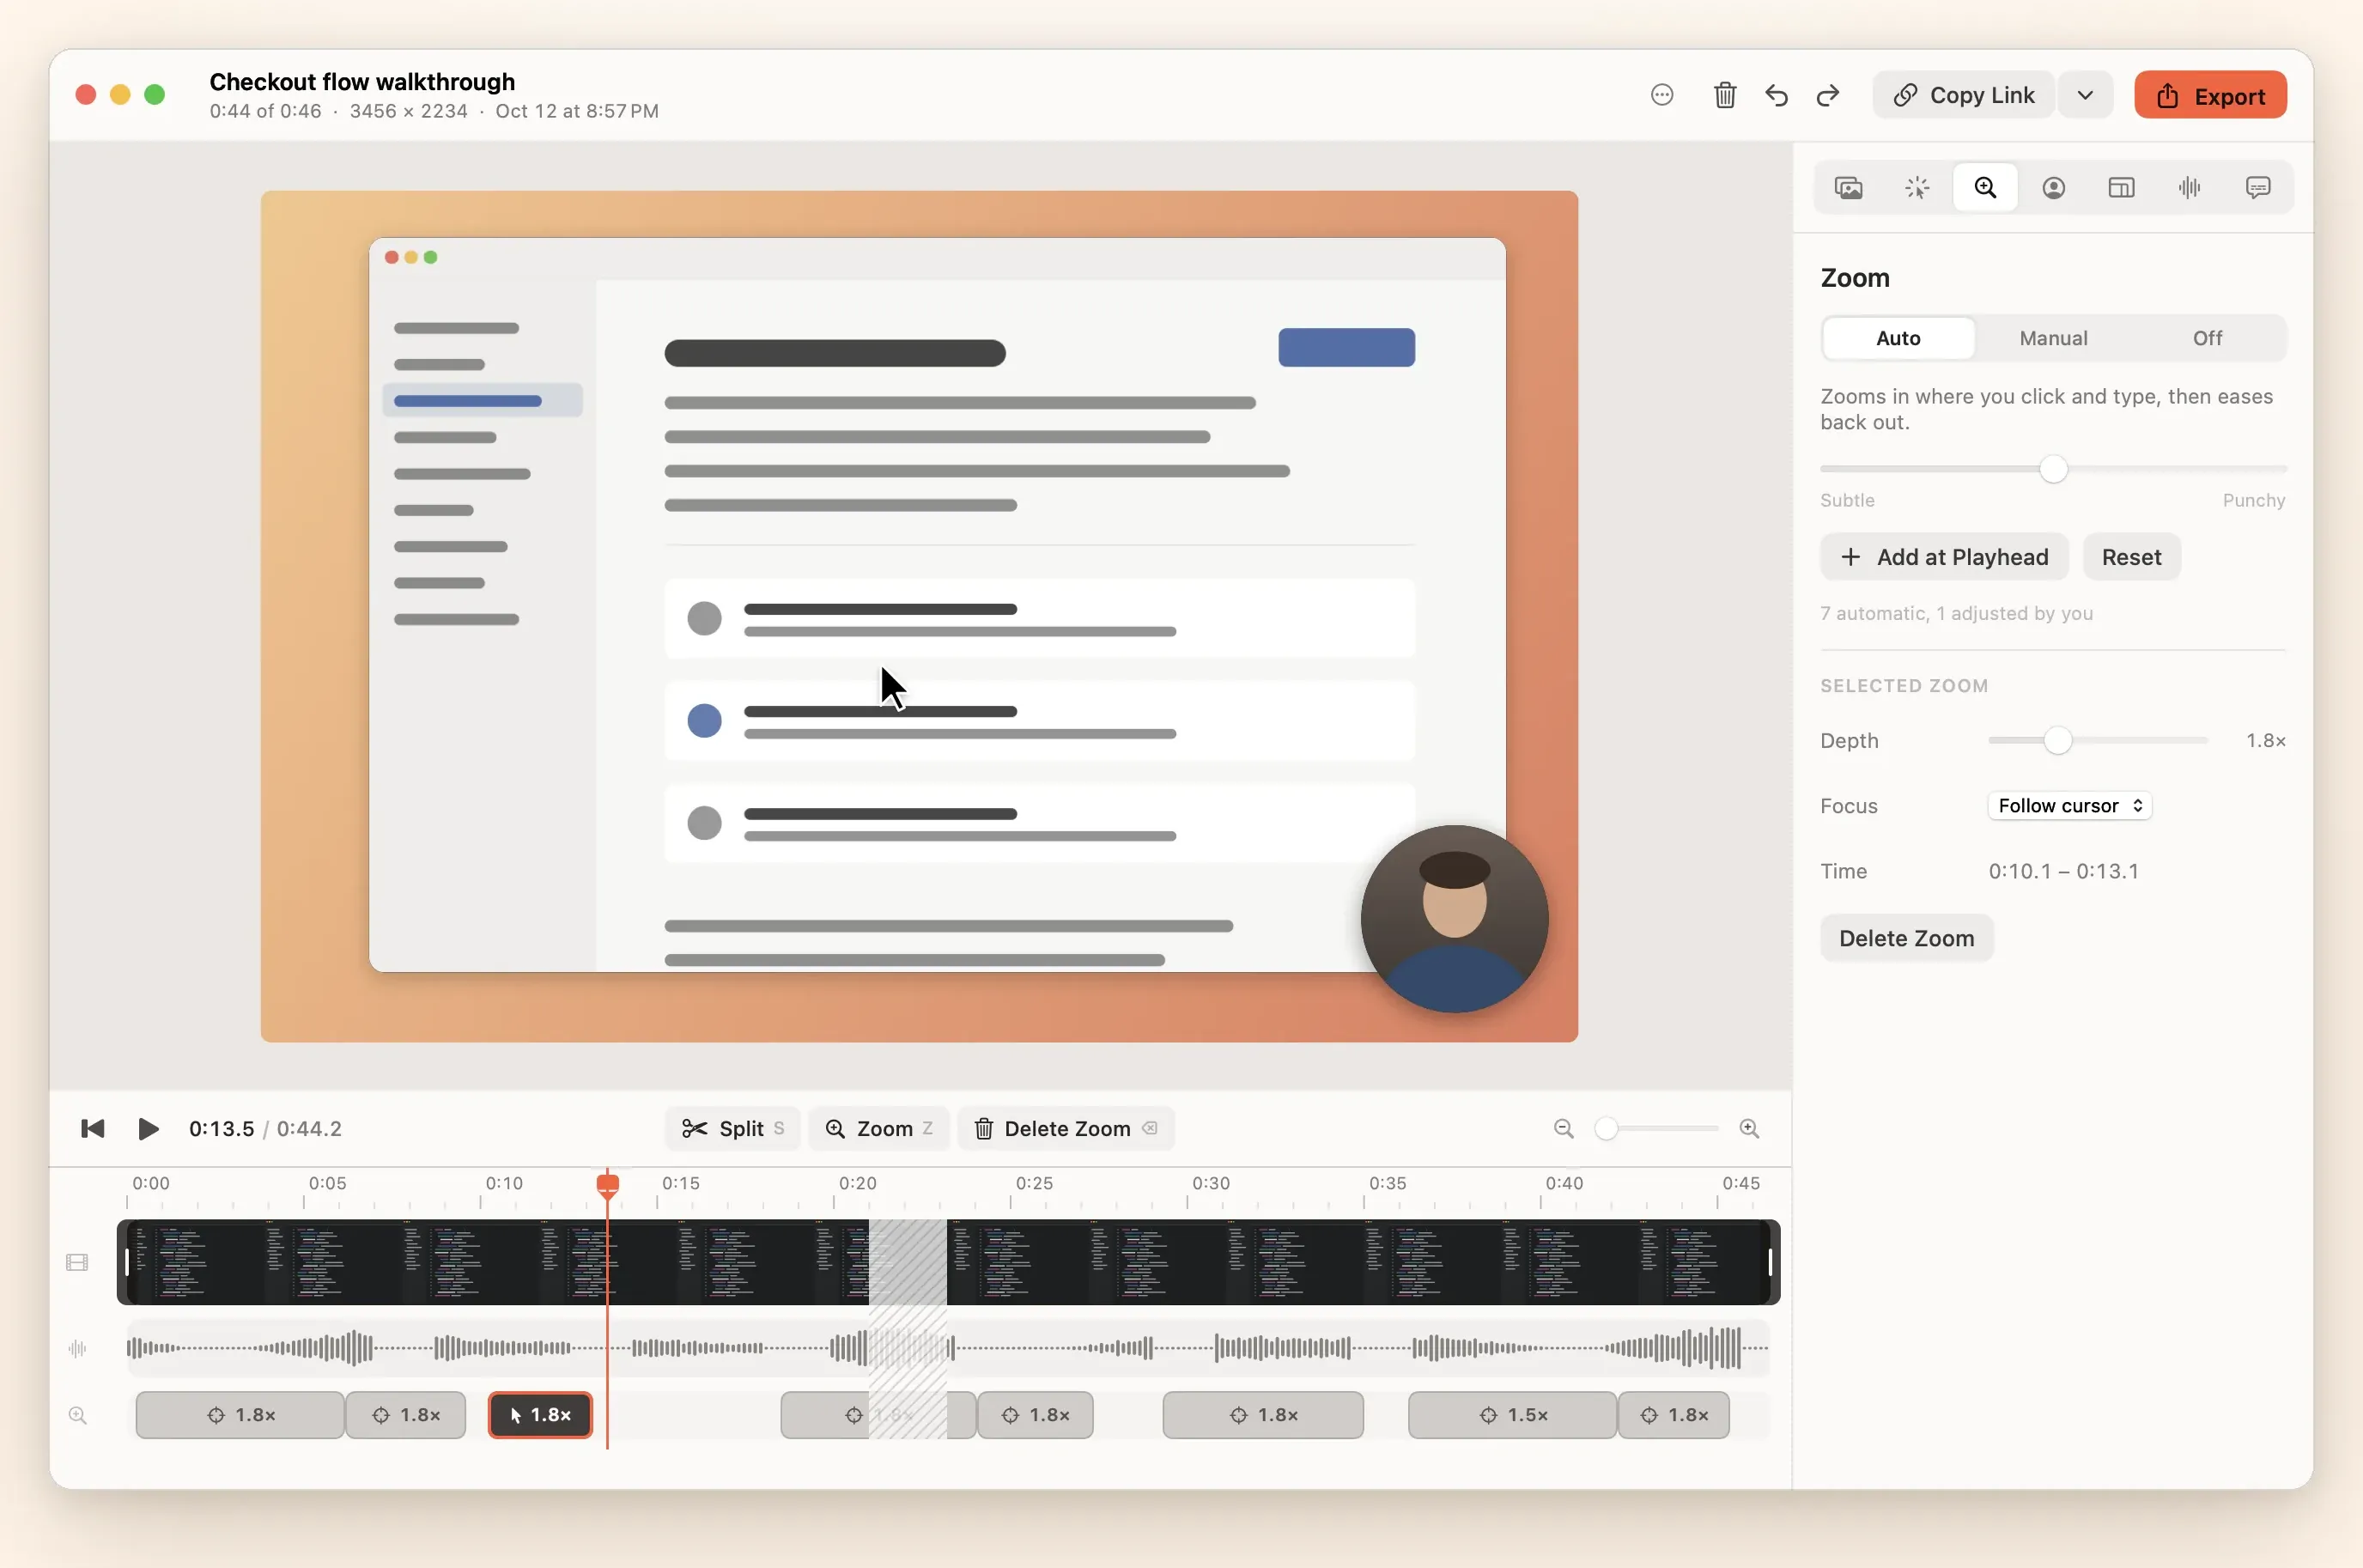This screenshot has width=2363, height=1568.
Task: Switch zoom mode to Manual
Action: [2052, 338]
